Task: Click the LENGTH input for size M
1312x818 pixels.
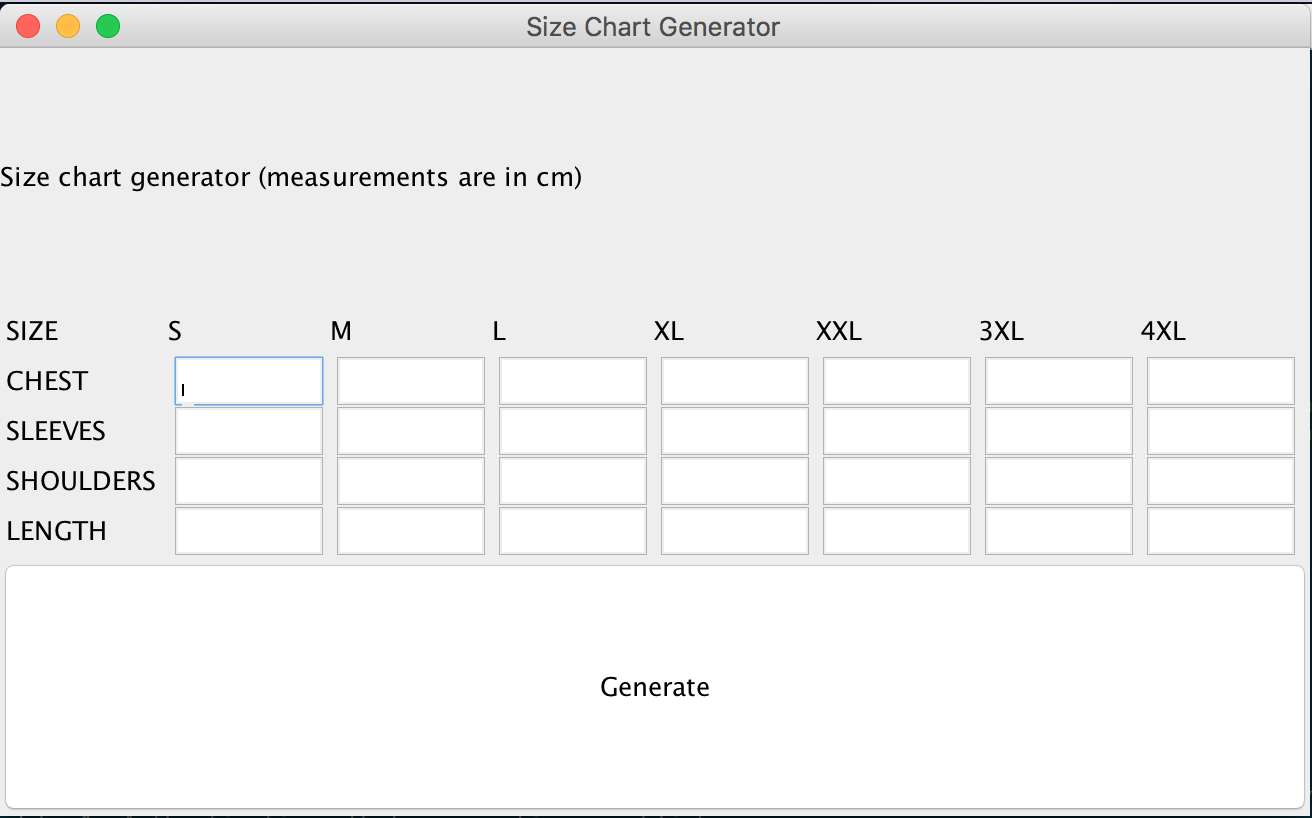Action: (411, 531)
